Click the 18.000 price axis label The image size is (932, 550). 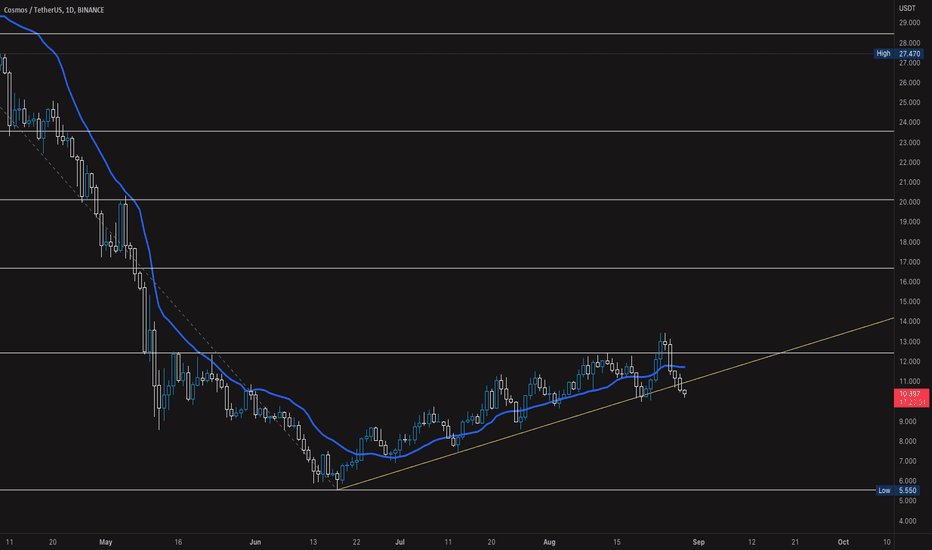tap(909, 242)
